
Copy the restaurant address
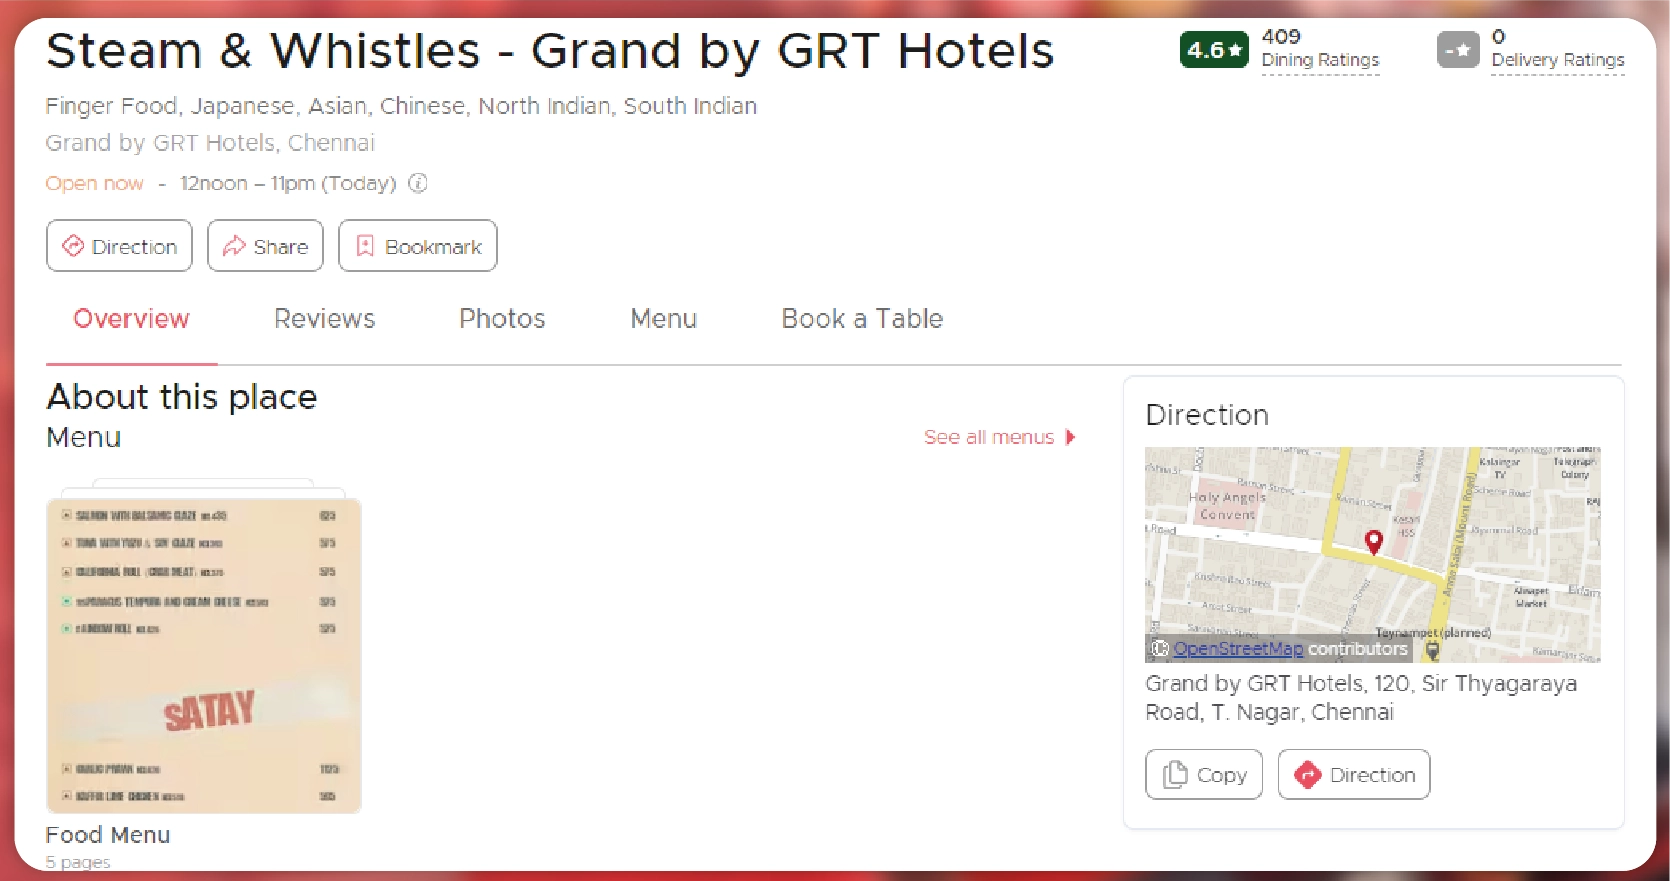click(x=1204, y=775)
